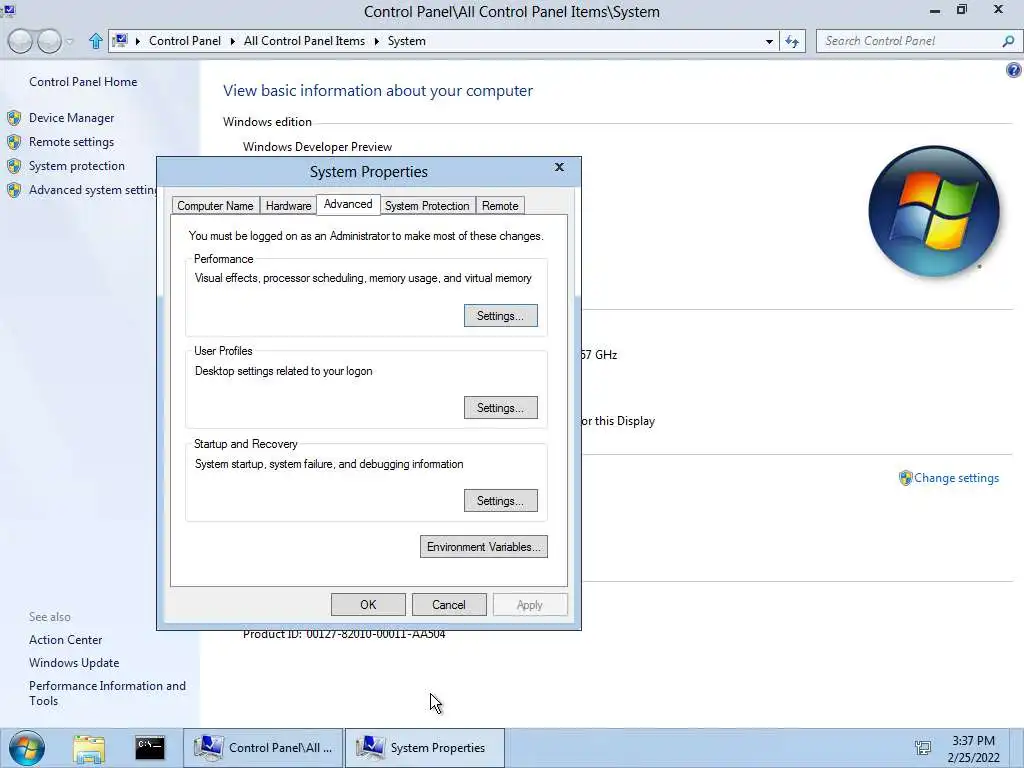Click the shield icon next to Change settings

(x=905, y=478)
